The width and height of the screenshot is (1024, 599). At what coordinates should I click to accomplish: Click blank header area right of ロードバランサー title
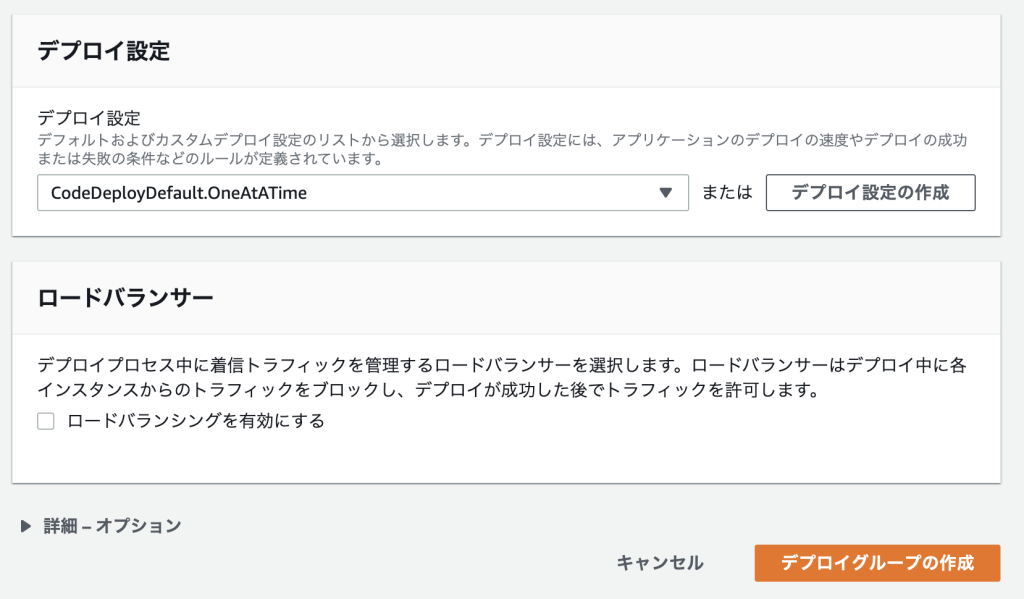point(600,298)
